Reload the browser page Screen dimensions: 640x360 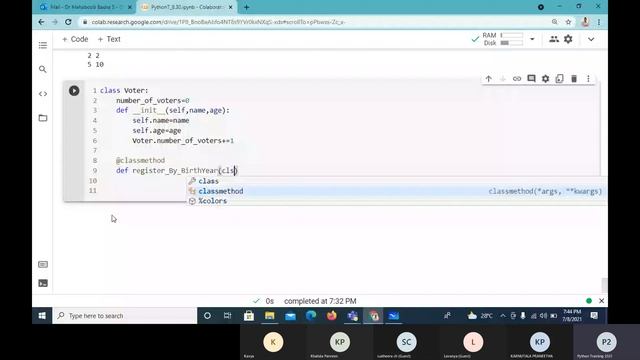click(x=68, y=22)
